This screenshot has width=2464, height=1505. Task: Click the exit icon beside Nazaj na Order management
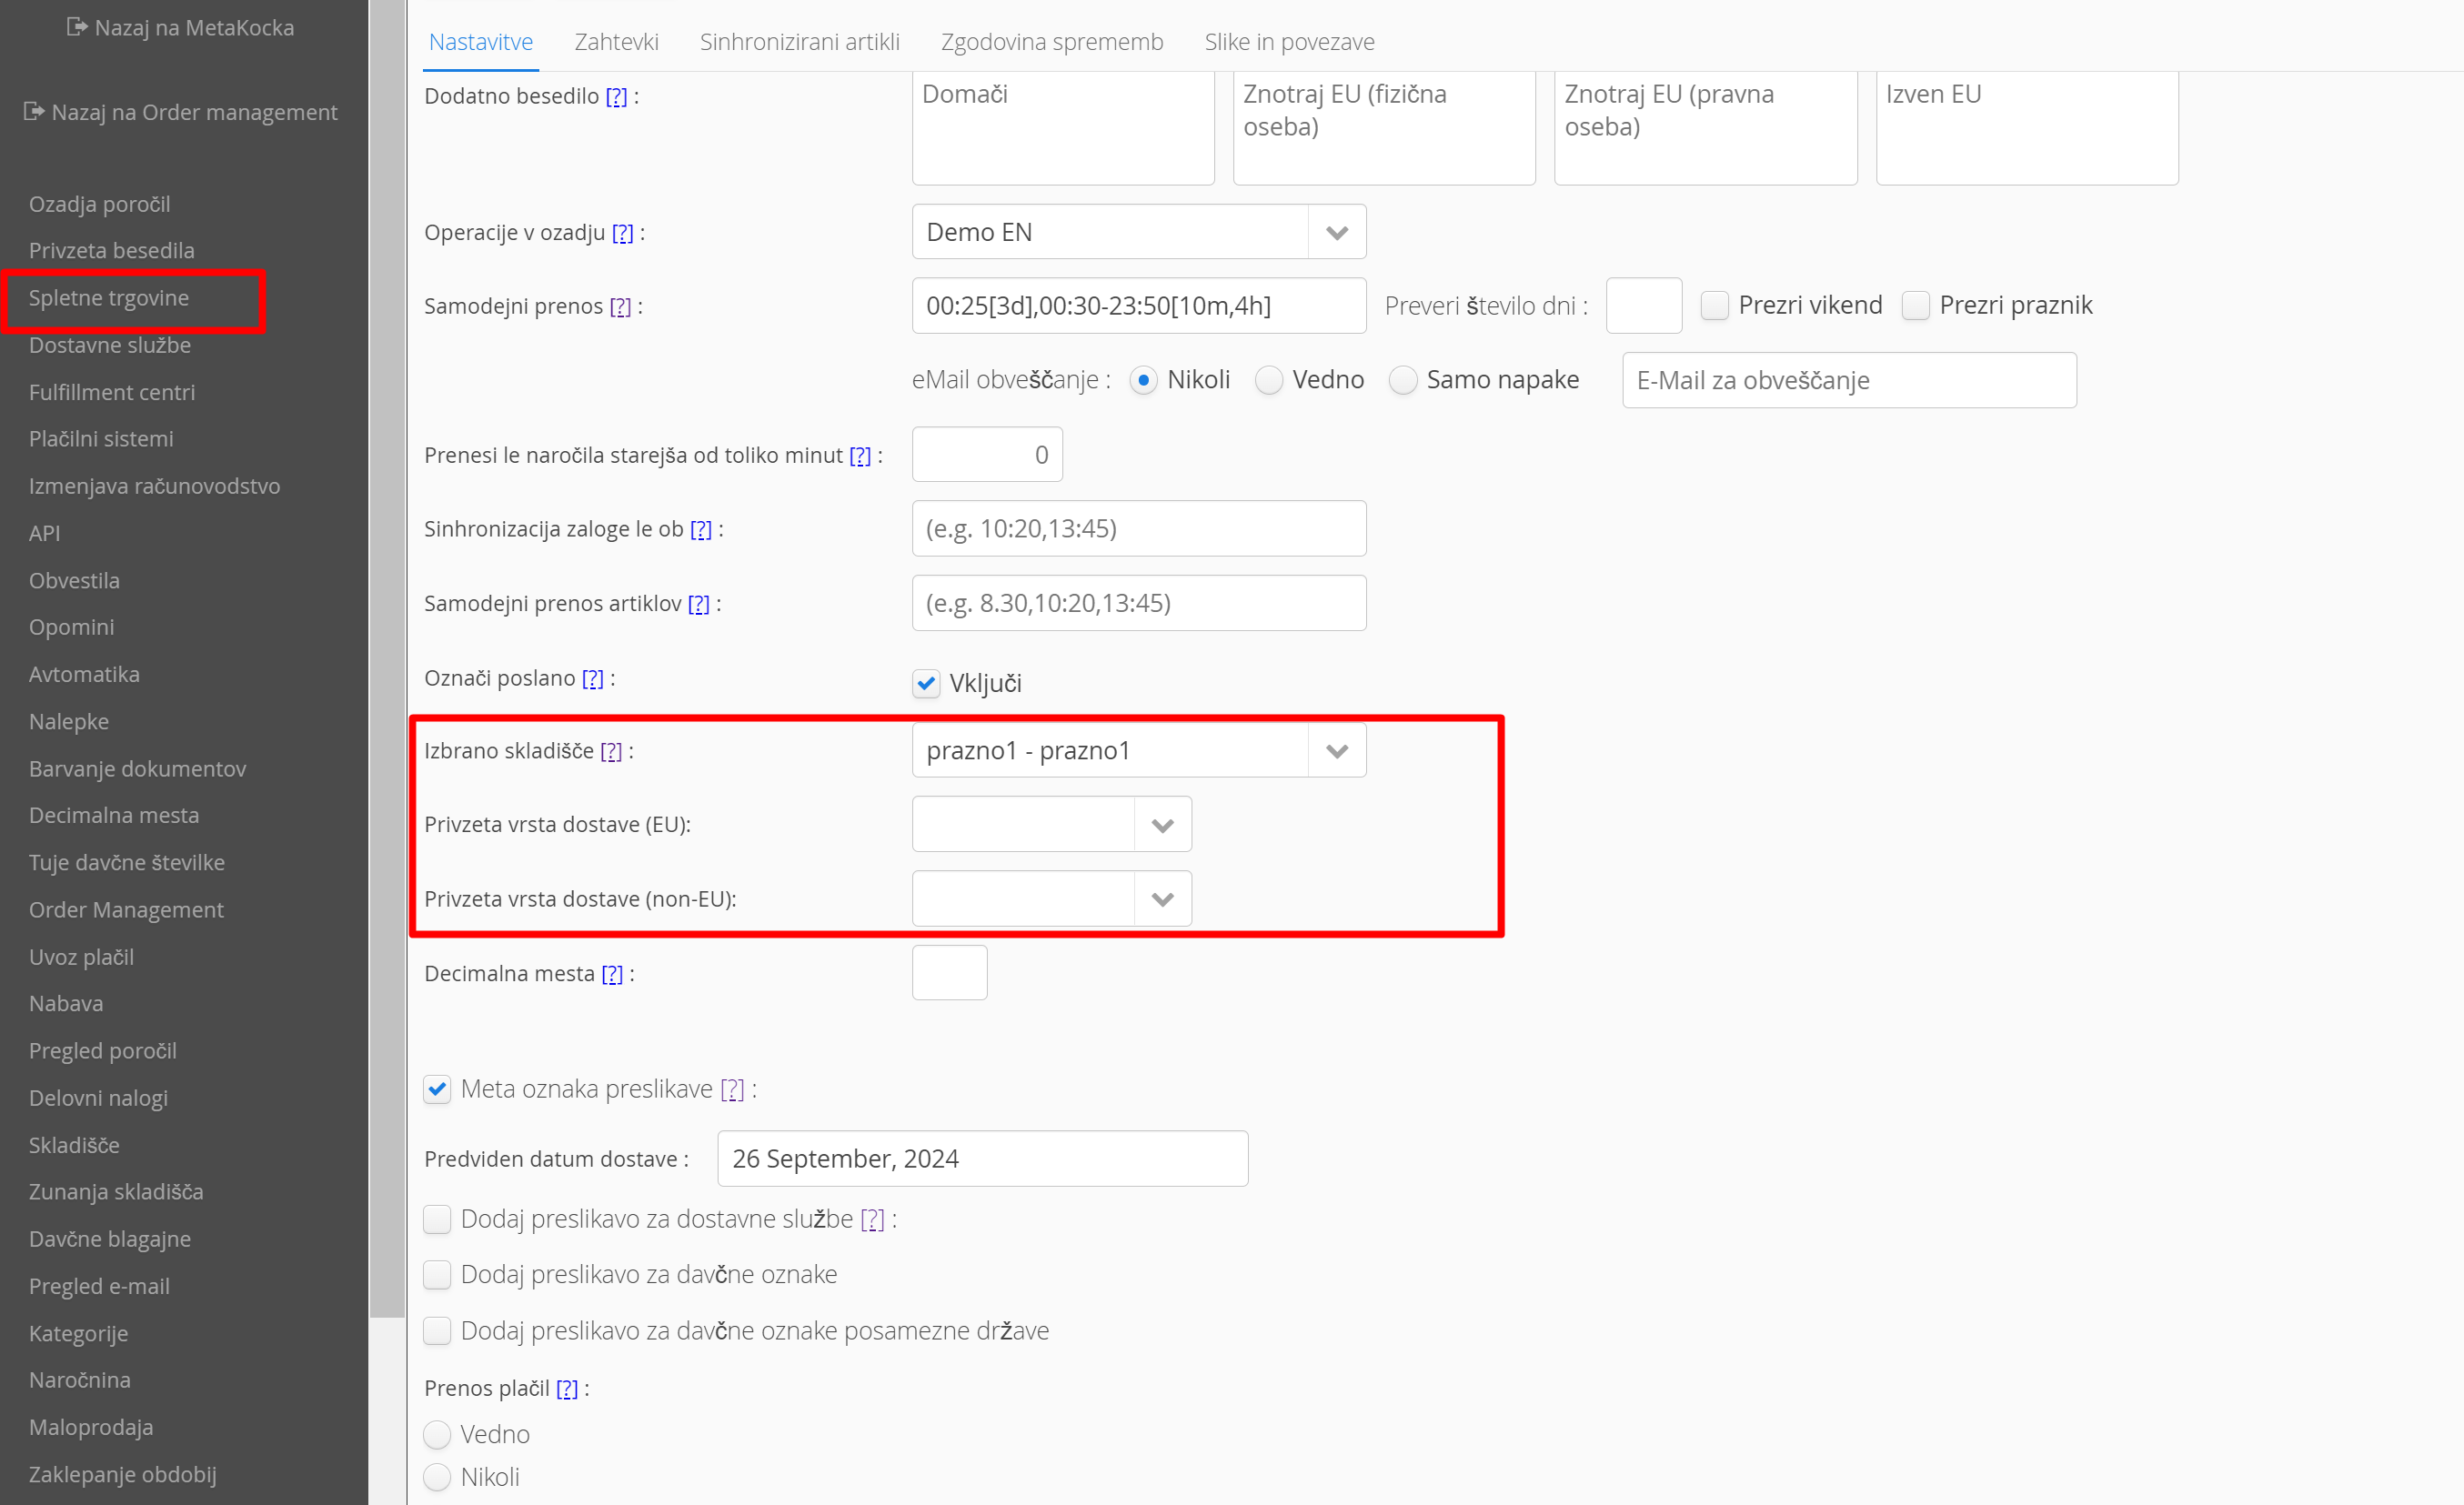click(34, 111)
